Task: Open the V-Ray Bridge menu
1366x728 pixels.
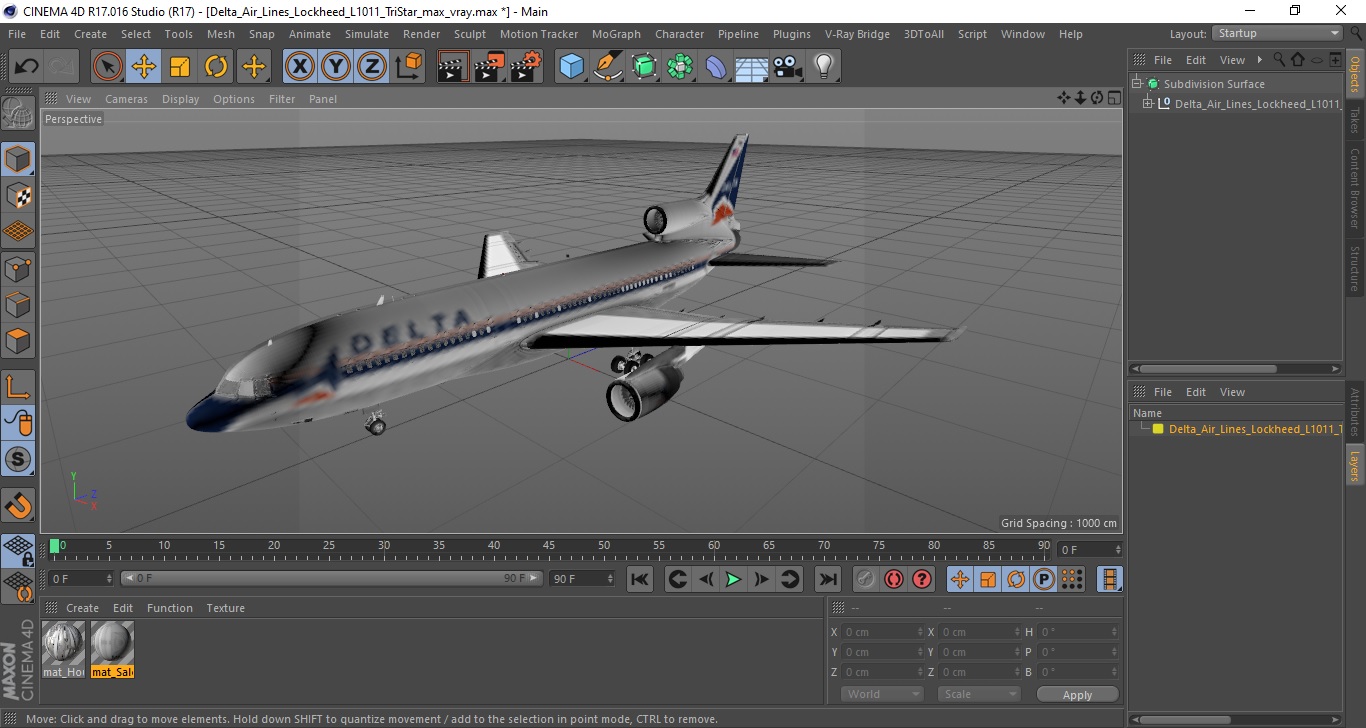Action: click(857, 34)
